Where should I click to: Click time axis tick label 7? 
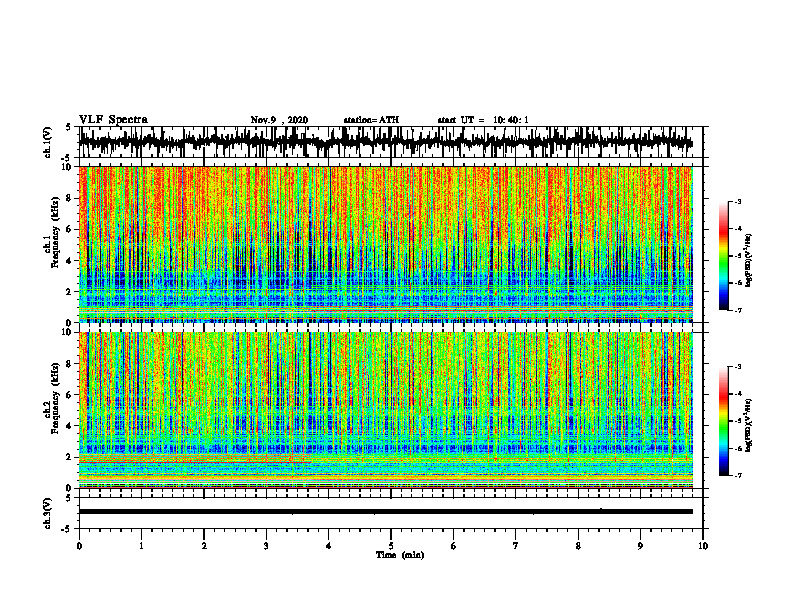point(516,546)
